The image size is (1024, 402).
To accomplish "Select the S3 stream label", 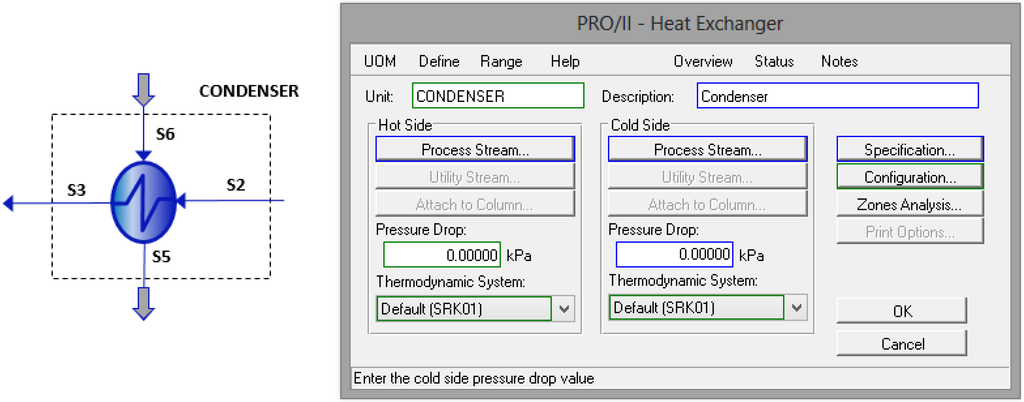I will coord(76,191).
